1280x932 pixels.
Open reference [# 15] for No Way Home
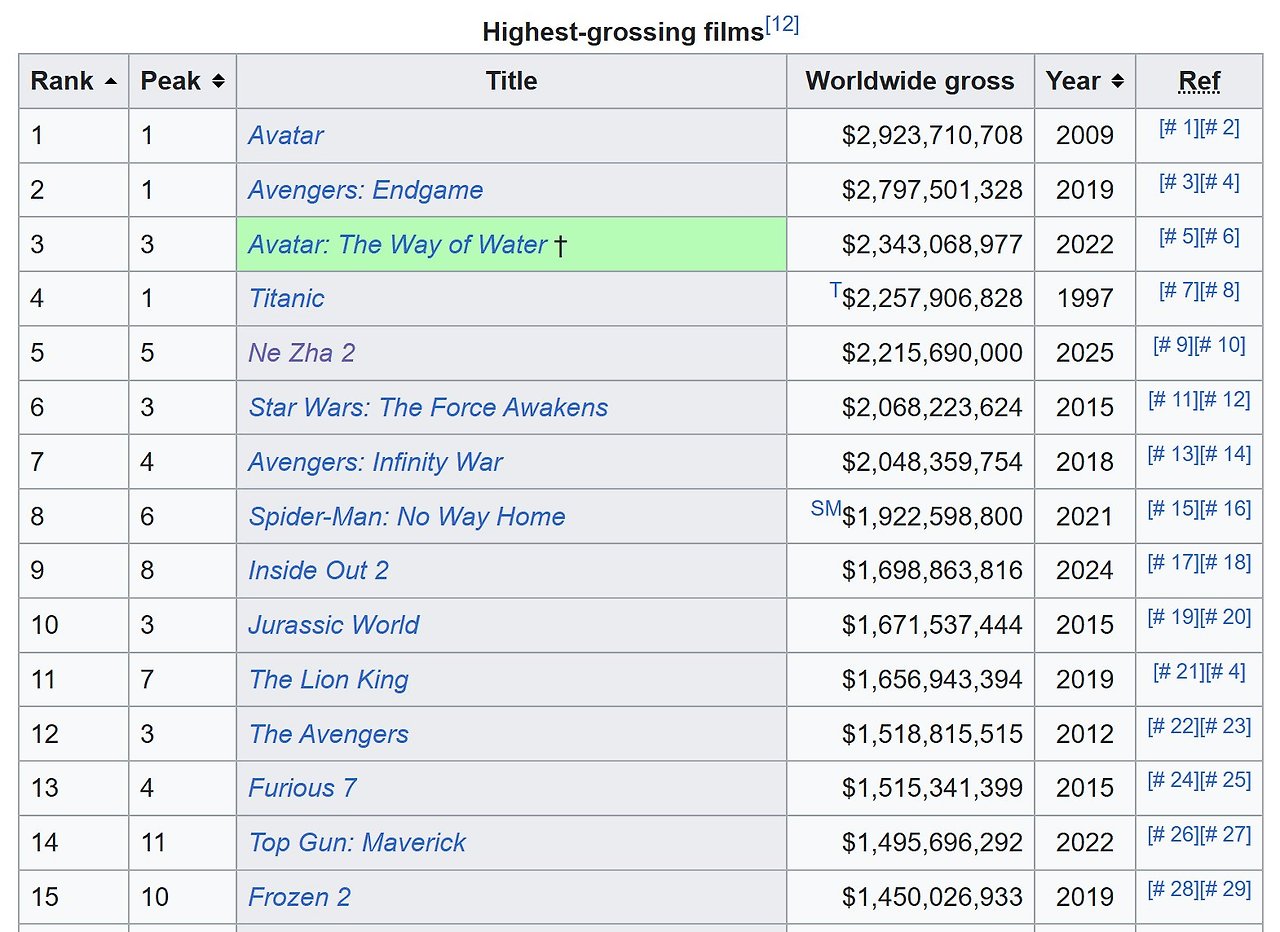point(1173,508)
